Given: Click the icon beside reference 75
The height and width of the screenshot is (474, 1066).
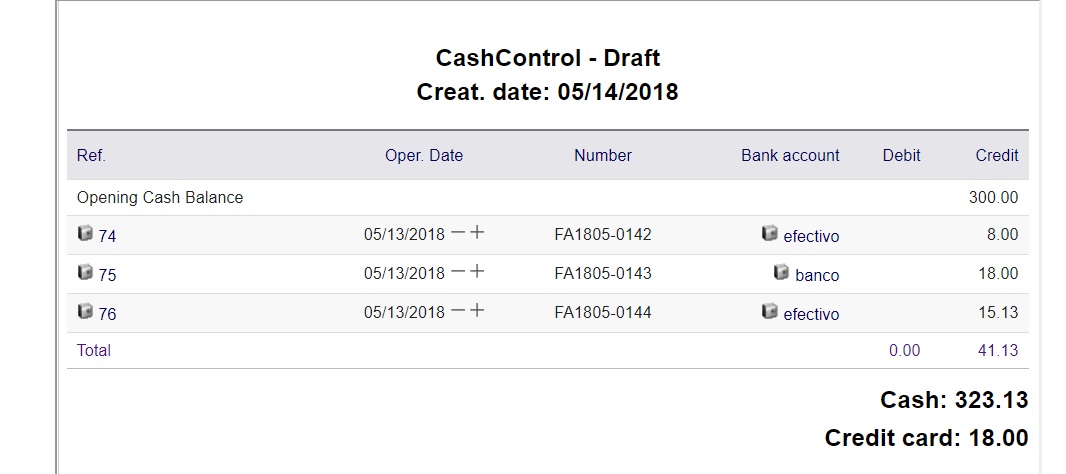Looking at the screenshot, I should pyautogui.click(x=85, y=272).
